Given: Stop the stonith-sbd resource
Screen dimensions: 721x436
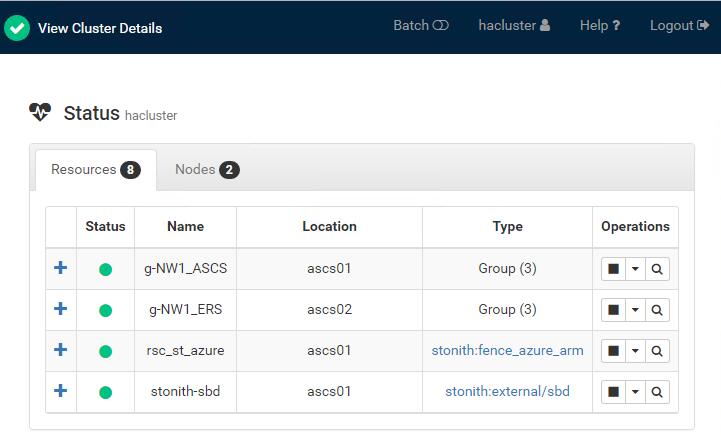Looking at the screenshot, I should click(x=613, y=392).
